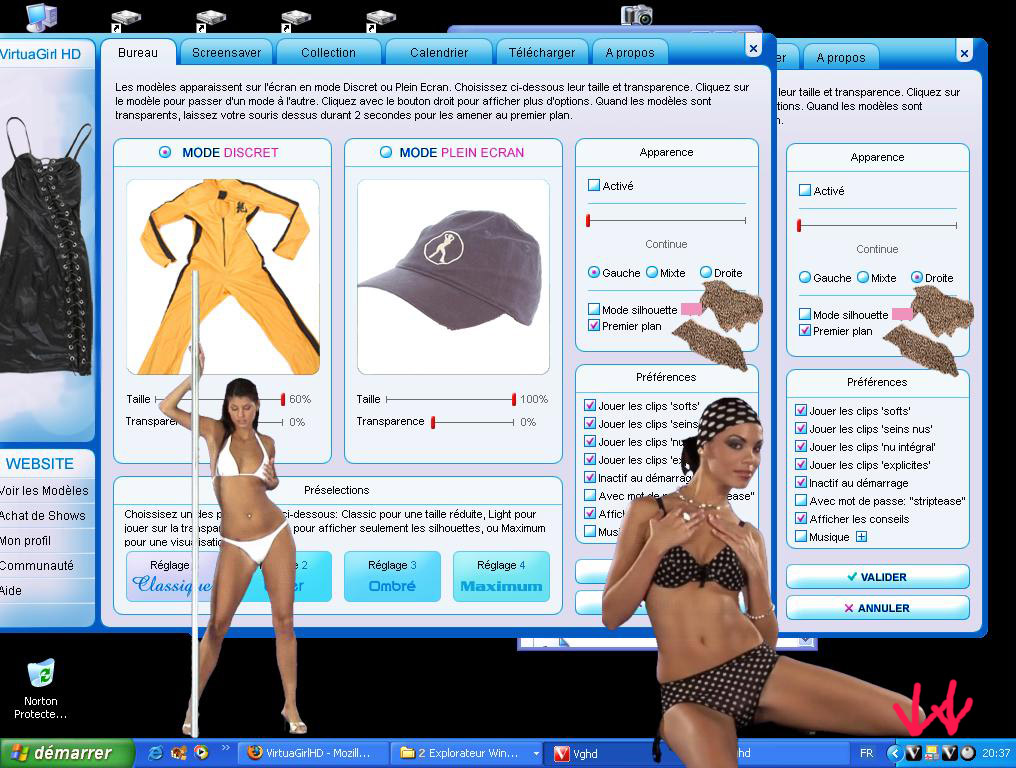
Task: Select Gauche radio in front window
Action: 594,272
